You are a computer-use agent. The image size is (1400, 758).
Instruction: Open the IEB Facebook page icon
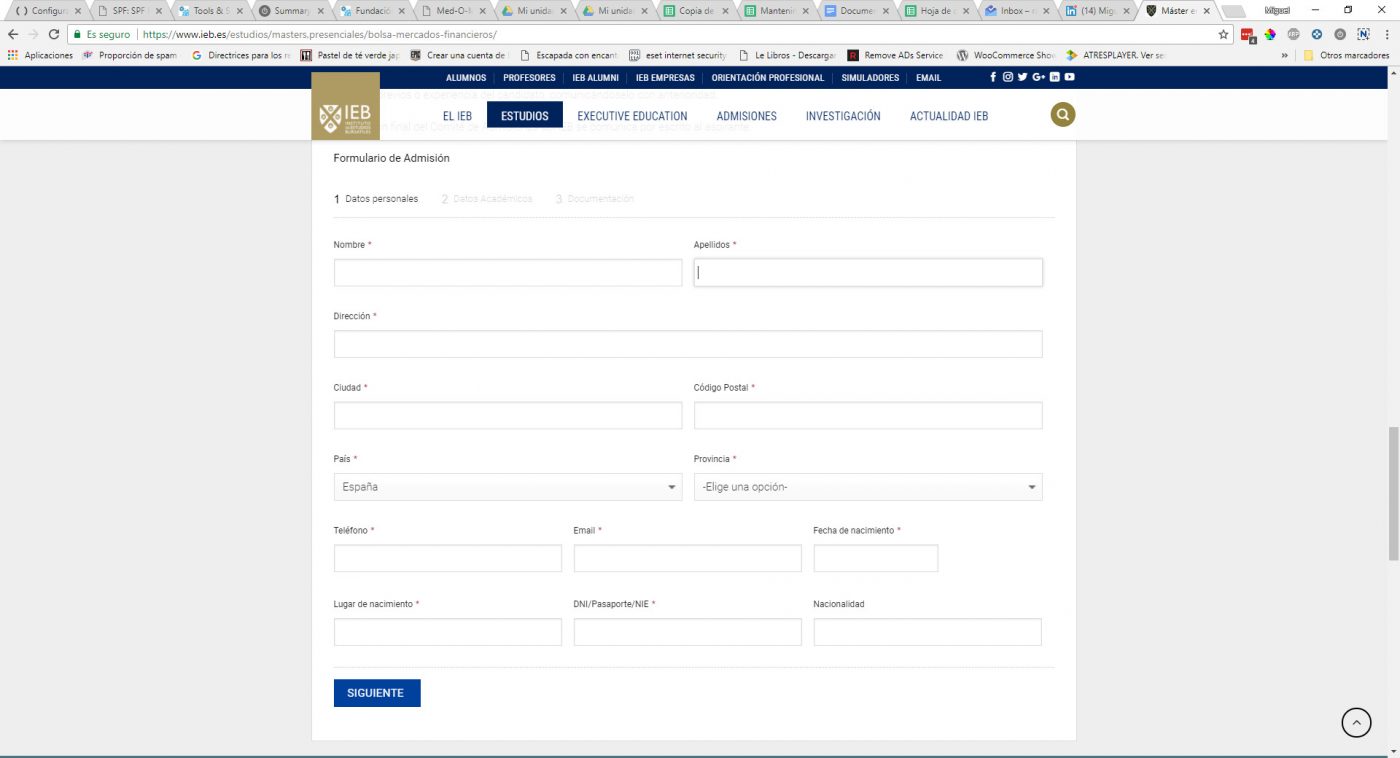click(x=993, y=77)
